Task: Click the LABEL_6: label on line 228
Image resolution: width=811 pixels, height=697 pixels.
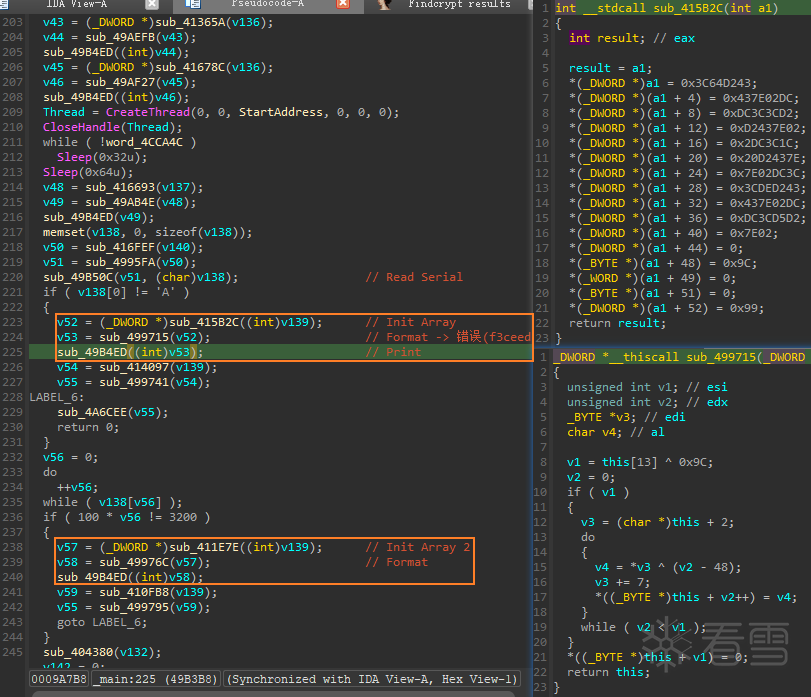Action: click(57, 397)
